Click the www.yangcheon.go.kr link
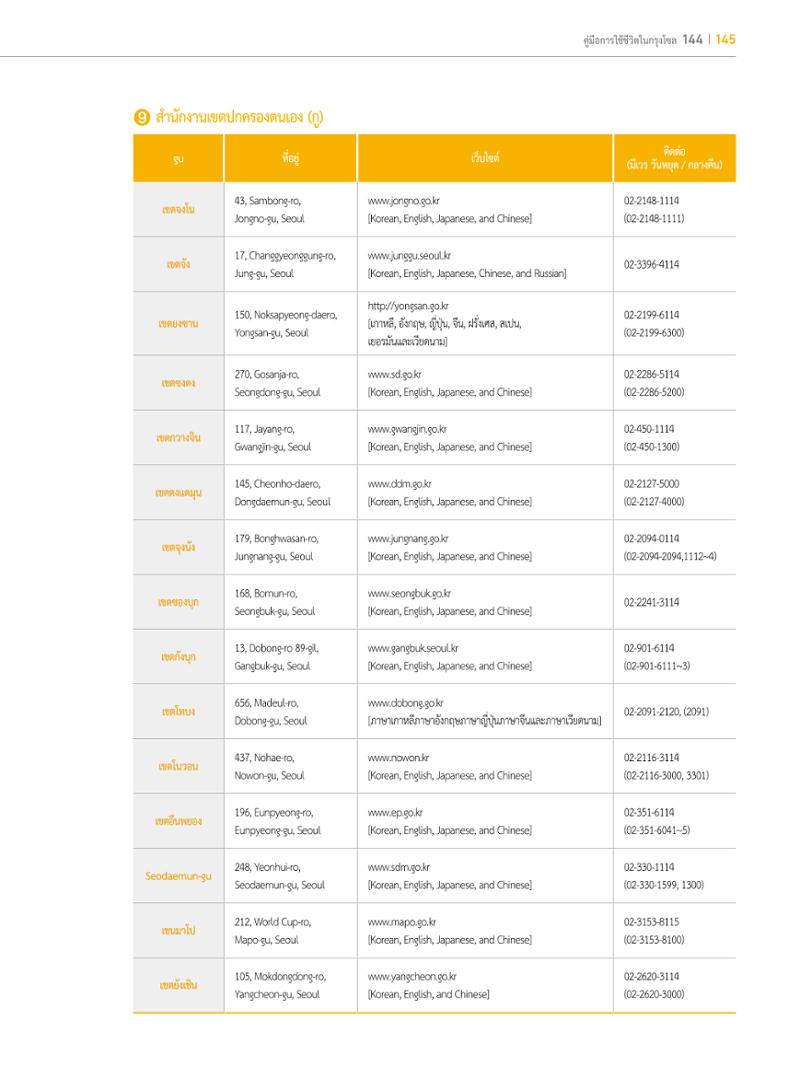The width and height of the screenshot is (800, 1066). (412, 976)
